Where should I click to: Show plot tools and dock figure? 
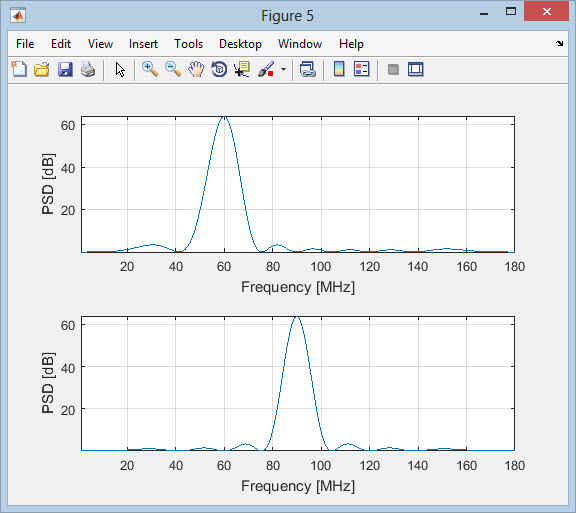tap(415, 69)
